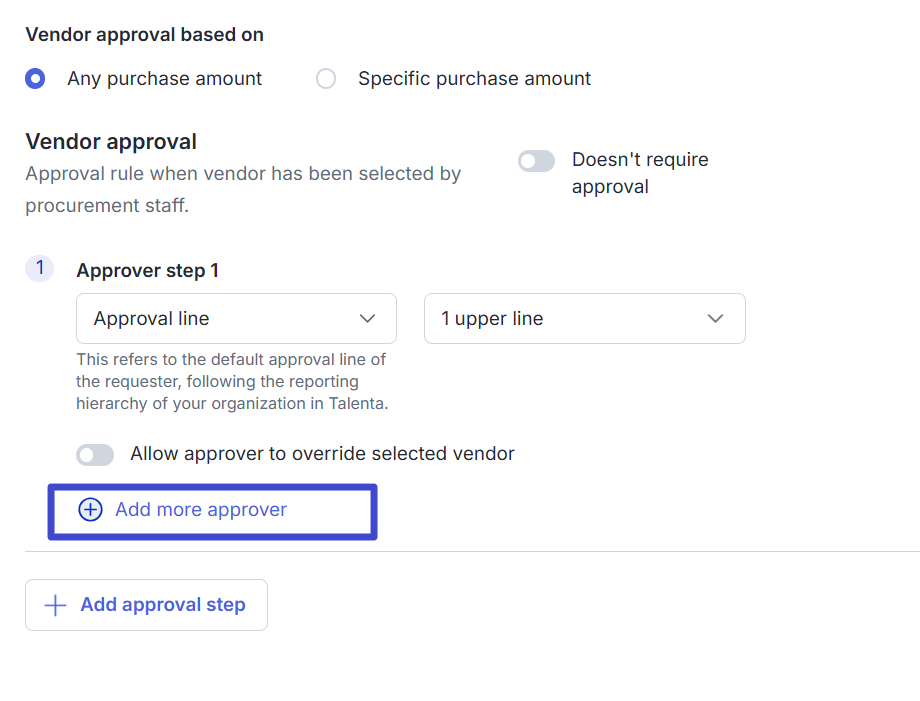Screen dimensions: 920x701
Task: Open the Approval line dropdown
Action: pyautogui.click(x=236, y=319)
